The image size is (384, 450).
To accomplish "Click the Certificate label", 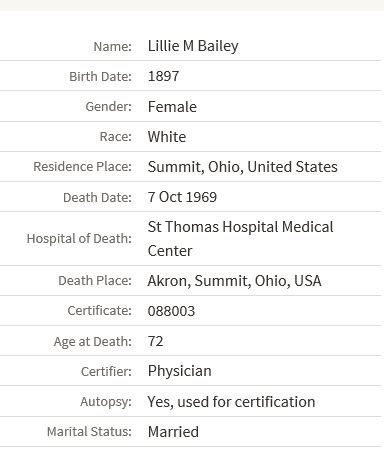I will point(99,310).
